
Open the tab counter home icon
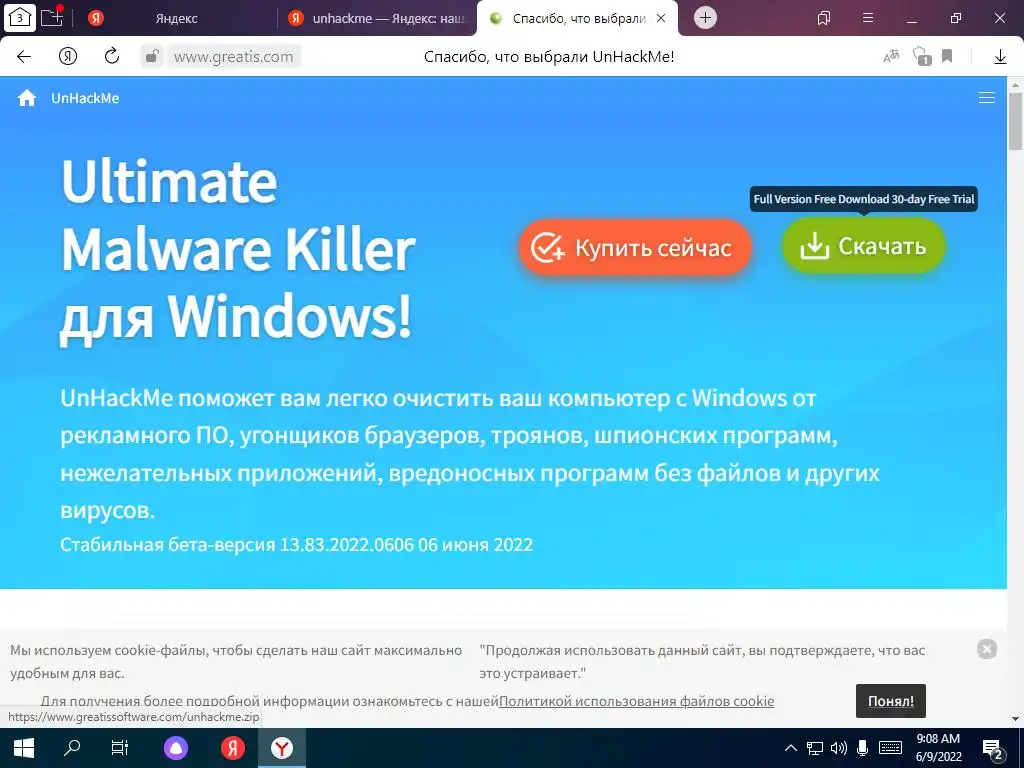pos(20,18)
